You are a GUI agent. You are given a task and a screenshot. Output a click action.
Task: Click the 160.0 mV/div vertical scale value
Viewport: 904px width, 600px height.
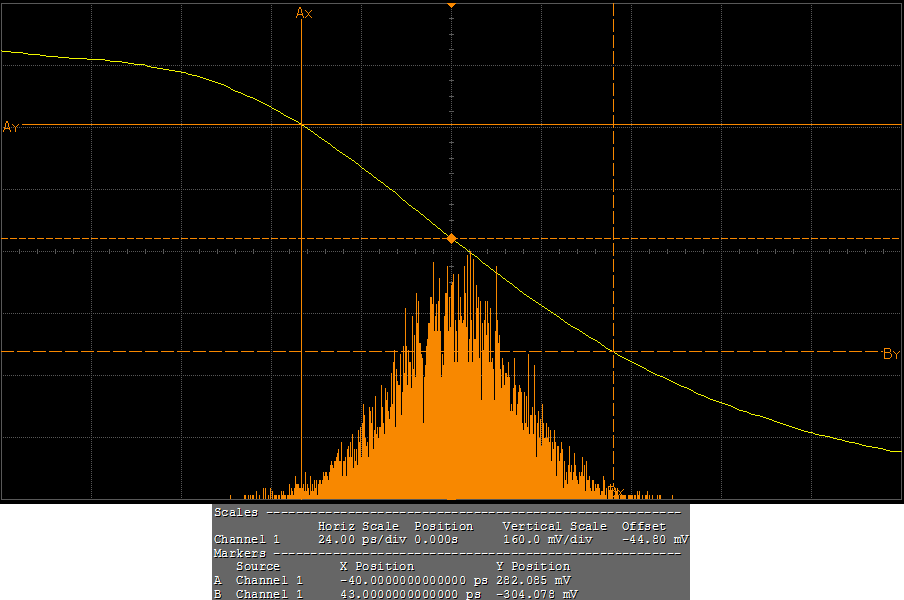548,539
